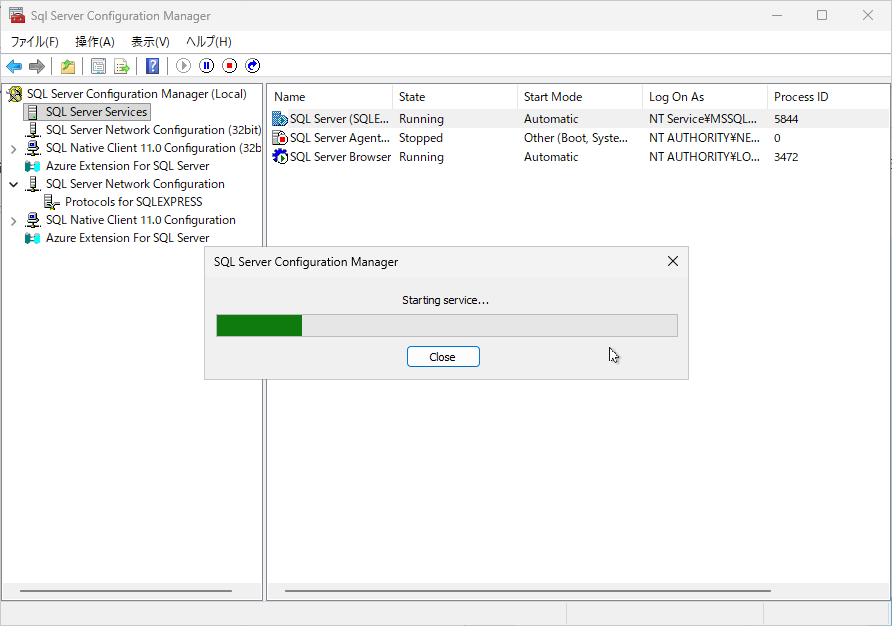Image resolution: width=892 pixels, height=626 pixels.
Task: Collapse the SQL Server Network Configuration node
Action: [x=13, y=184]
